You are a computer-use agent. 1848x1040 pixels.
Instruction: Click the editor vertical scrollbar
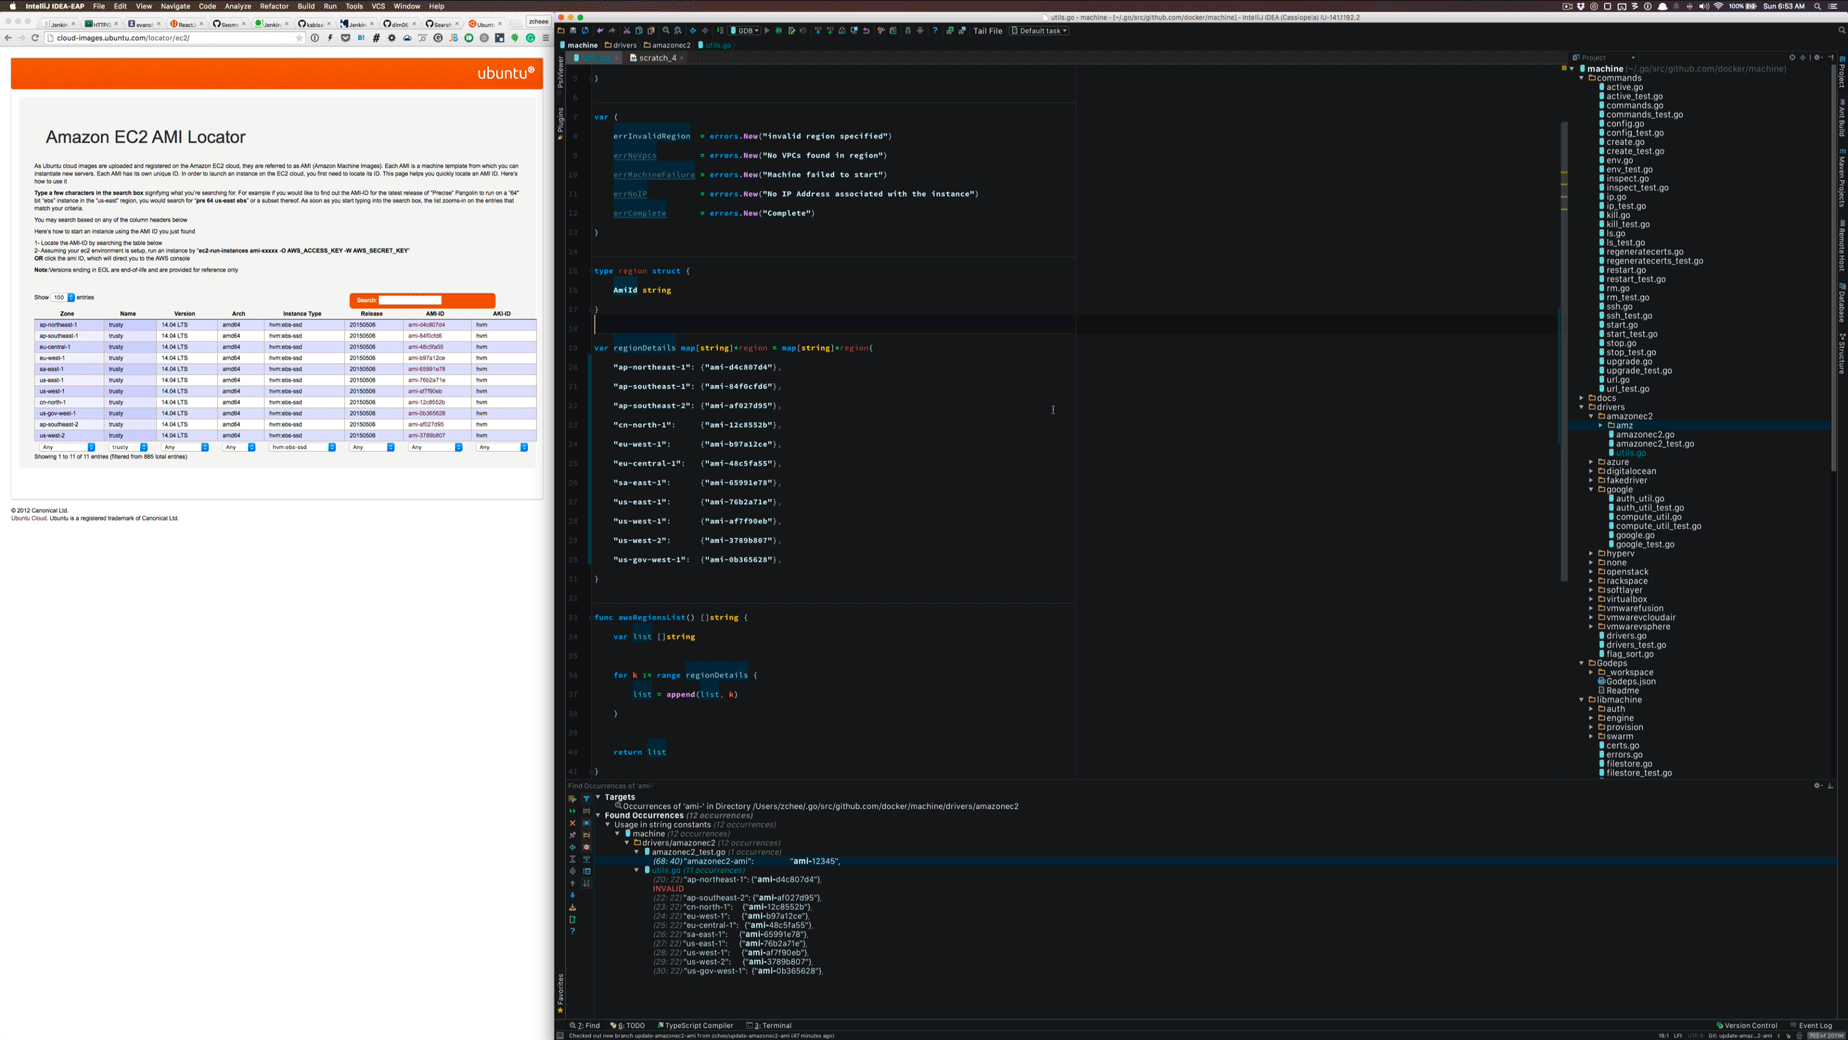pyautogui.click(x=1564, y=350)
